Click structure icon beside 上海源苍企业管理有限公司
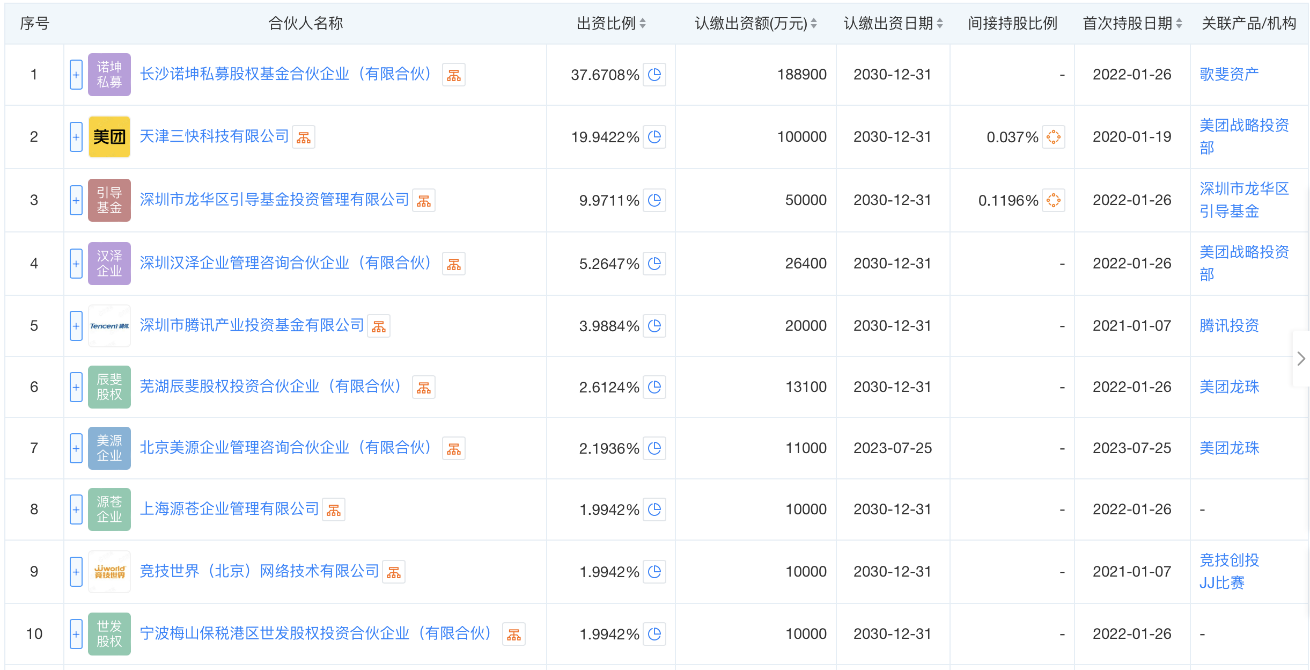Image resolution: width=1310 pixels, height=670 pixels. click(333, 509)
